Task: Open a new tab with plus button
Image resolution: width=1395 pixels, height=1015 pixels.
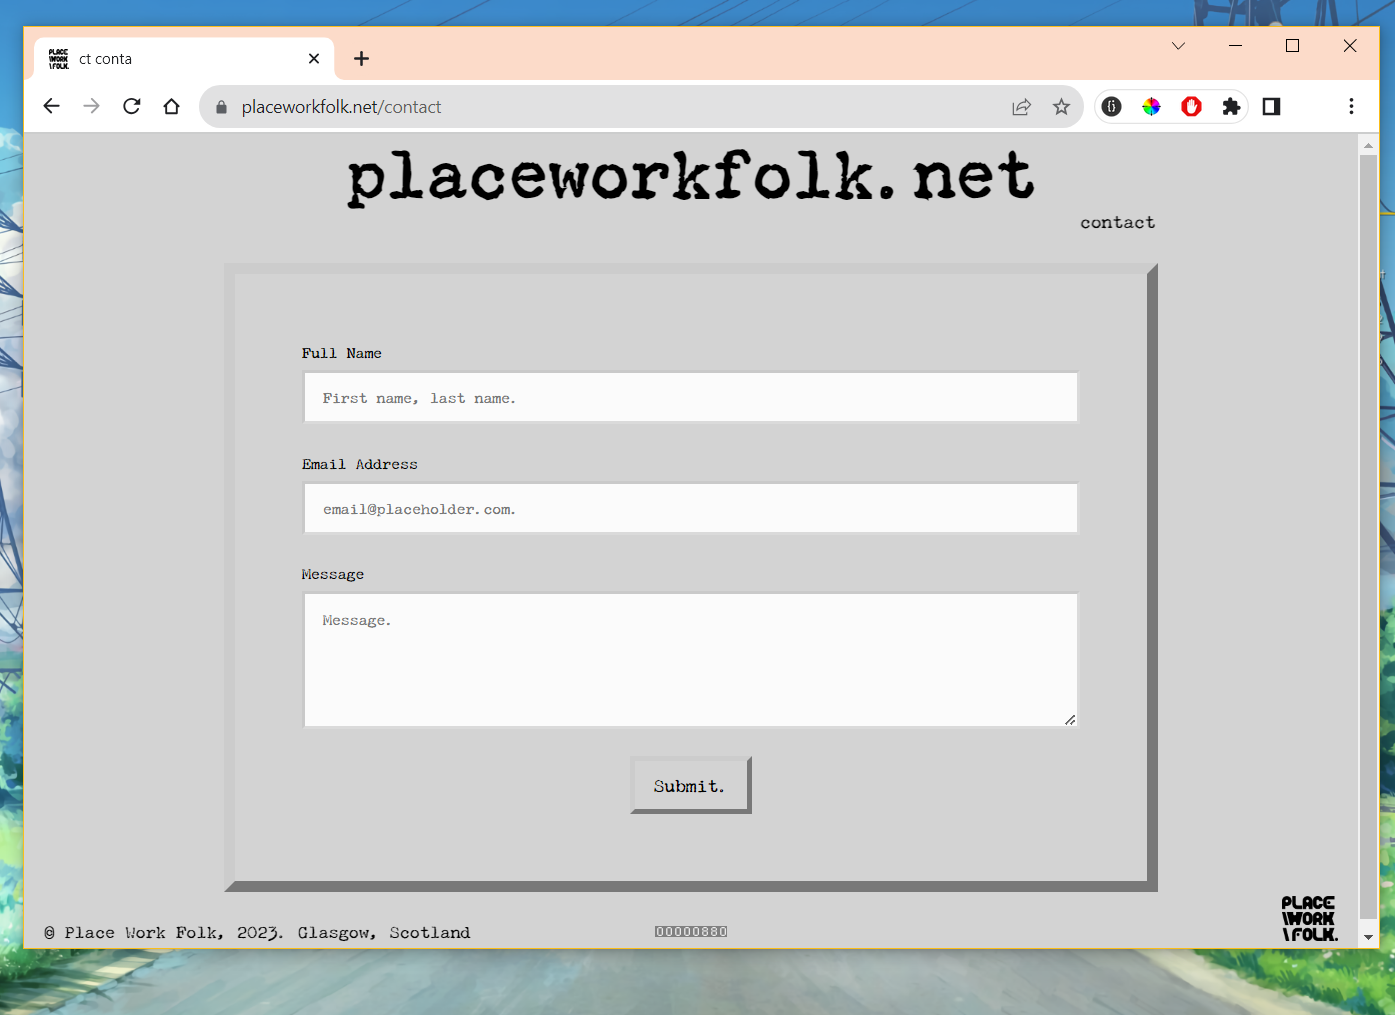Action: 362,59
